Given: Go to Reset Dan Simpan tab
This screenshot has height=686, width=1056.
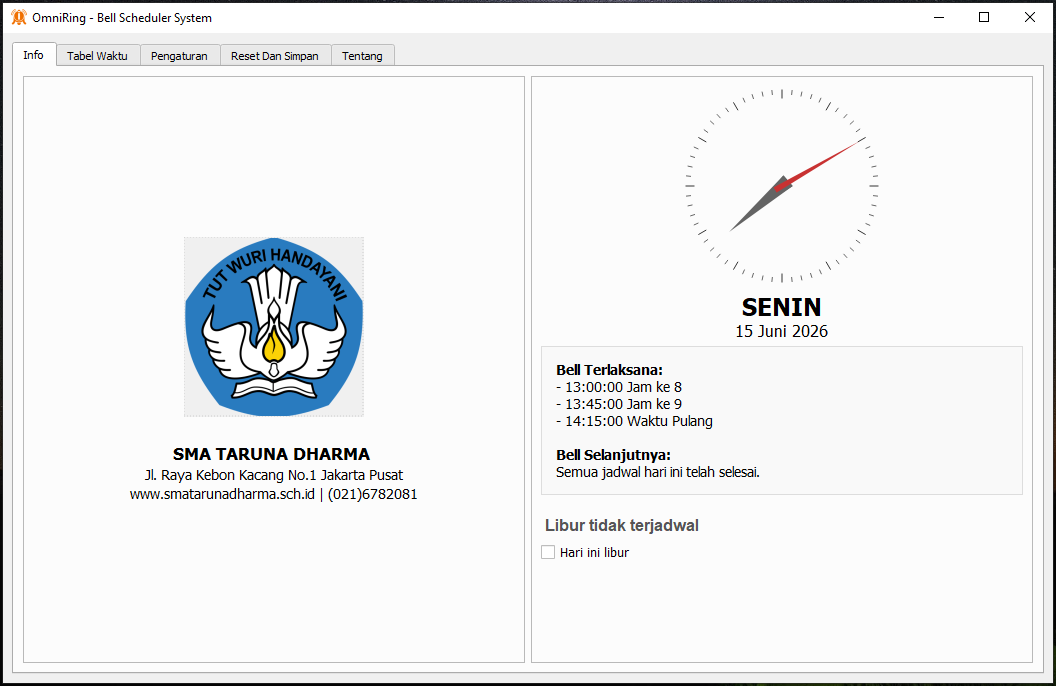Looking at the screenshot, I should pos(275,56).
